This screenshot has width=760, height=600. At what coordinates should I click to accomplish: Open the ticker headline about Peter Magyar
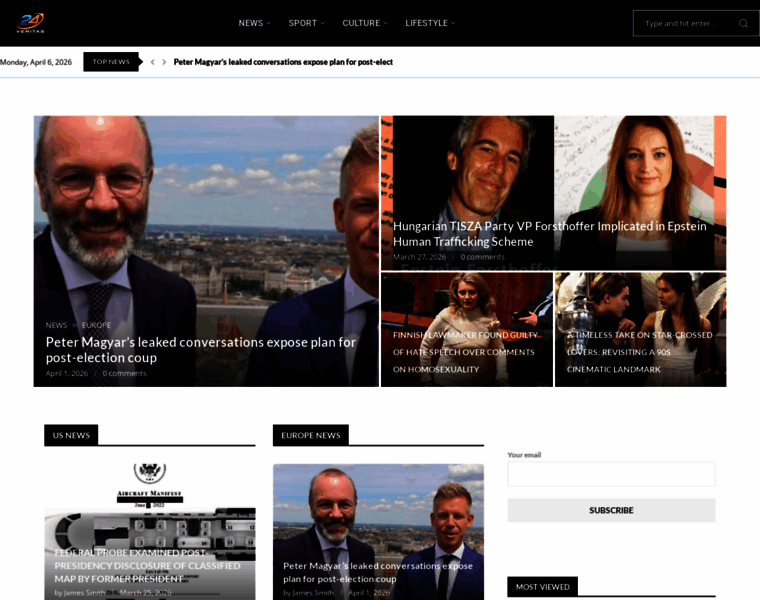coord(283,62)
